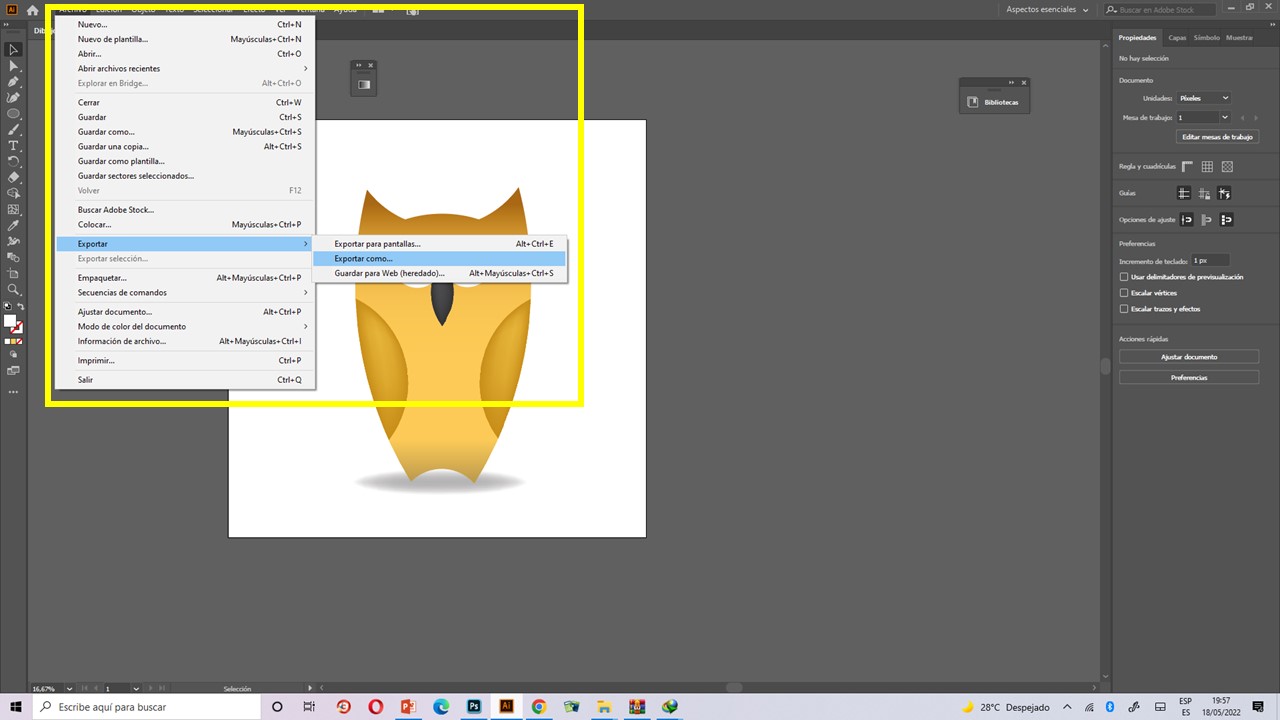Switch to the Capas tab
The image size is (1280, 720).
1177,38
